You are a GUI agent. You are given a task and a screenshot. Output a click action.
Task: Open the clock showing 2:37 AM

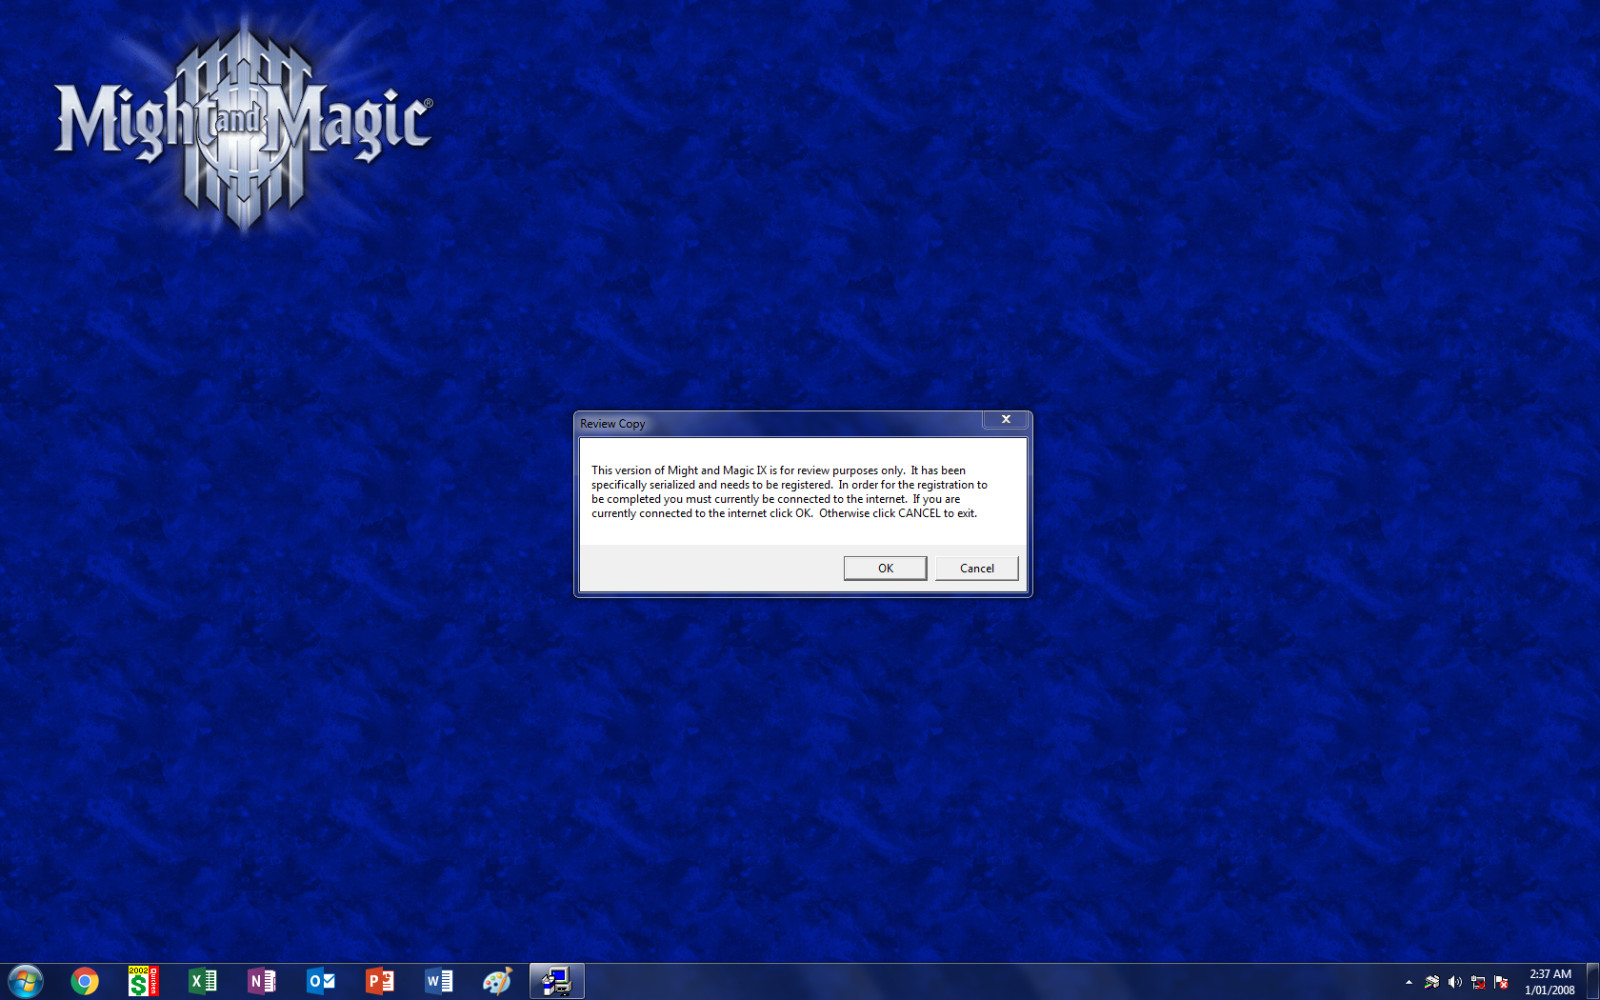[x=1549, y=982]
